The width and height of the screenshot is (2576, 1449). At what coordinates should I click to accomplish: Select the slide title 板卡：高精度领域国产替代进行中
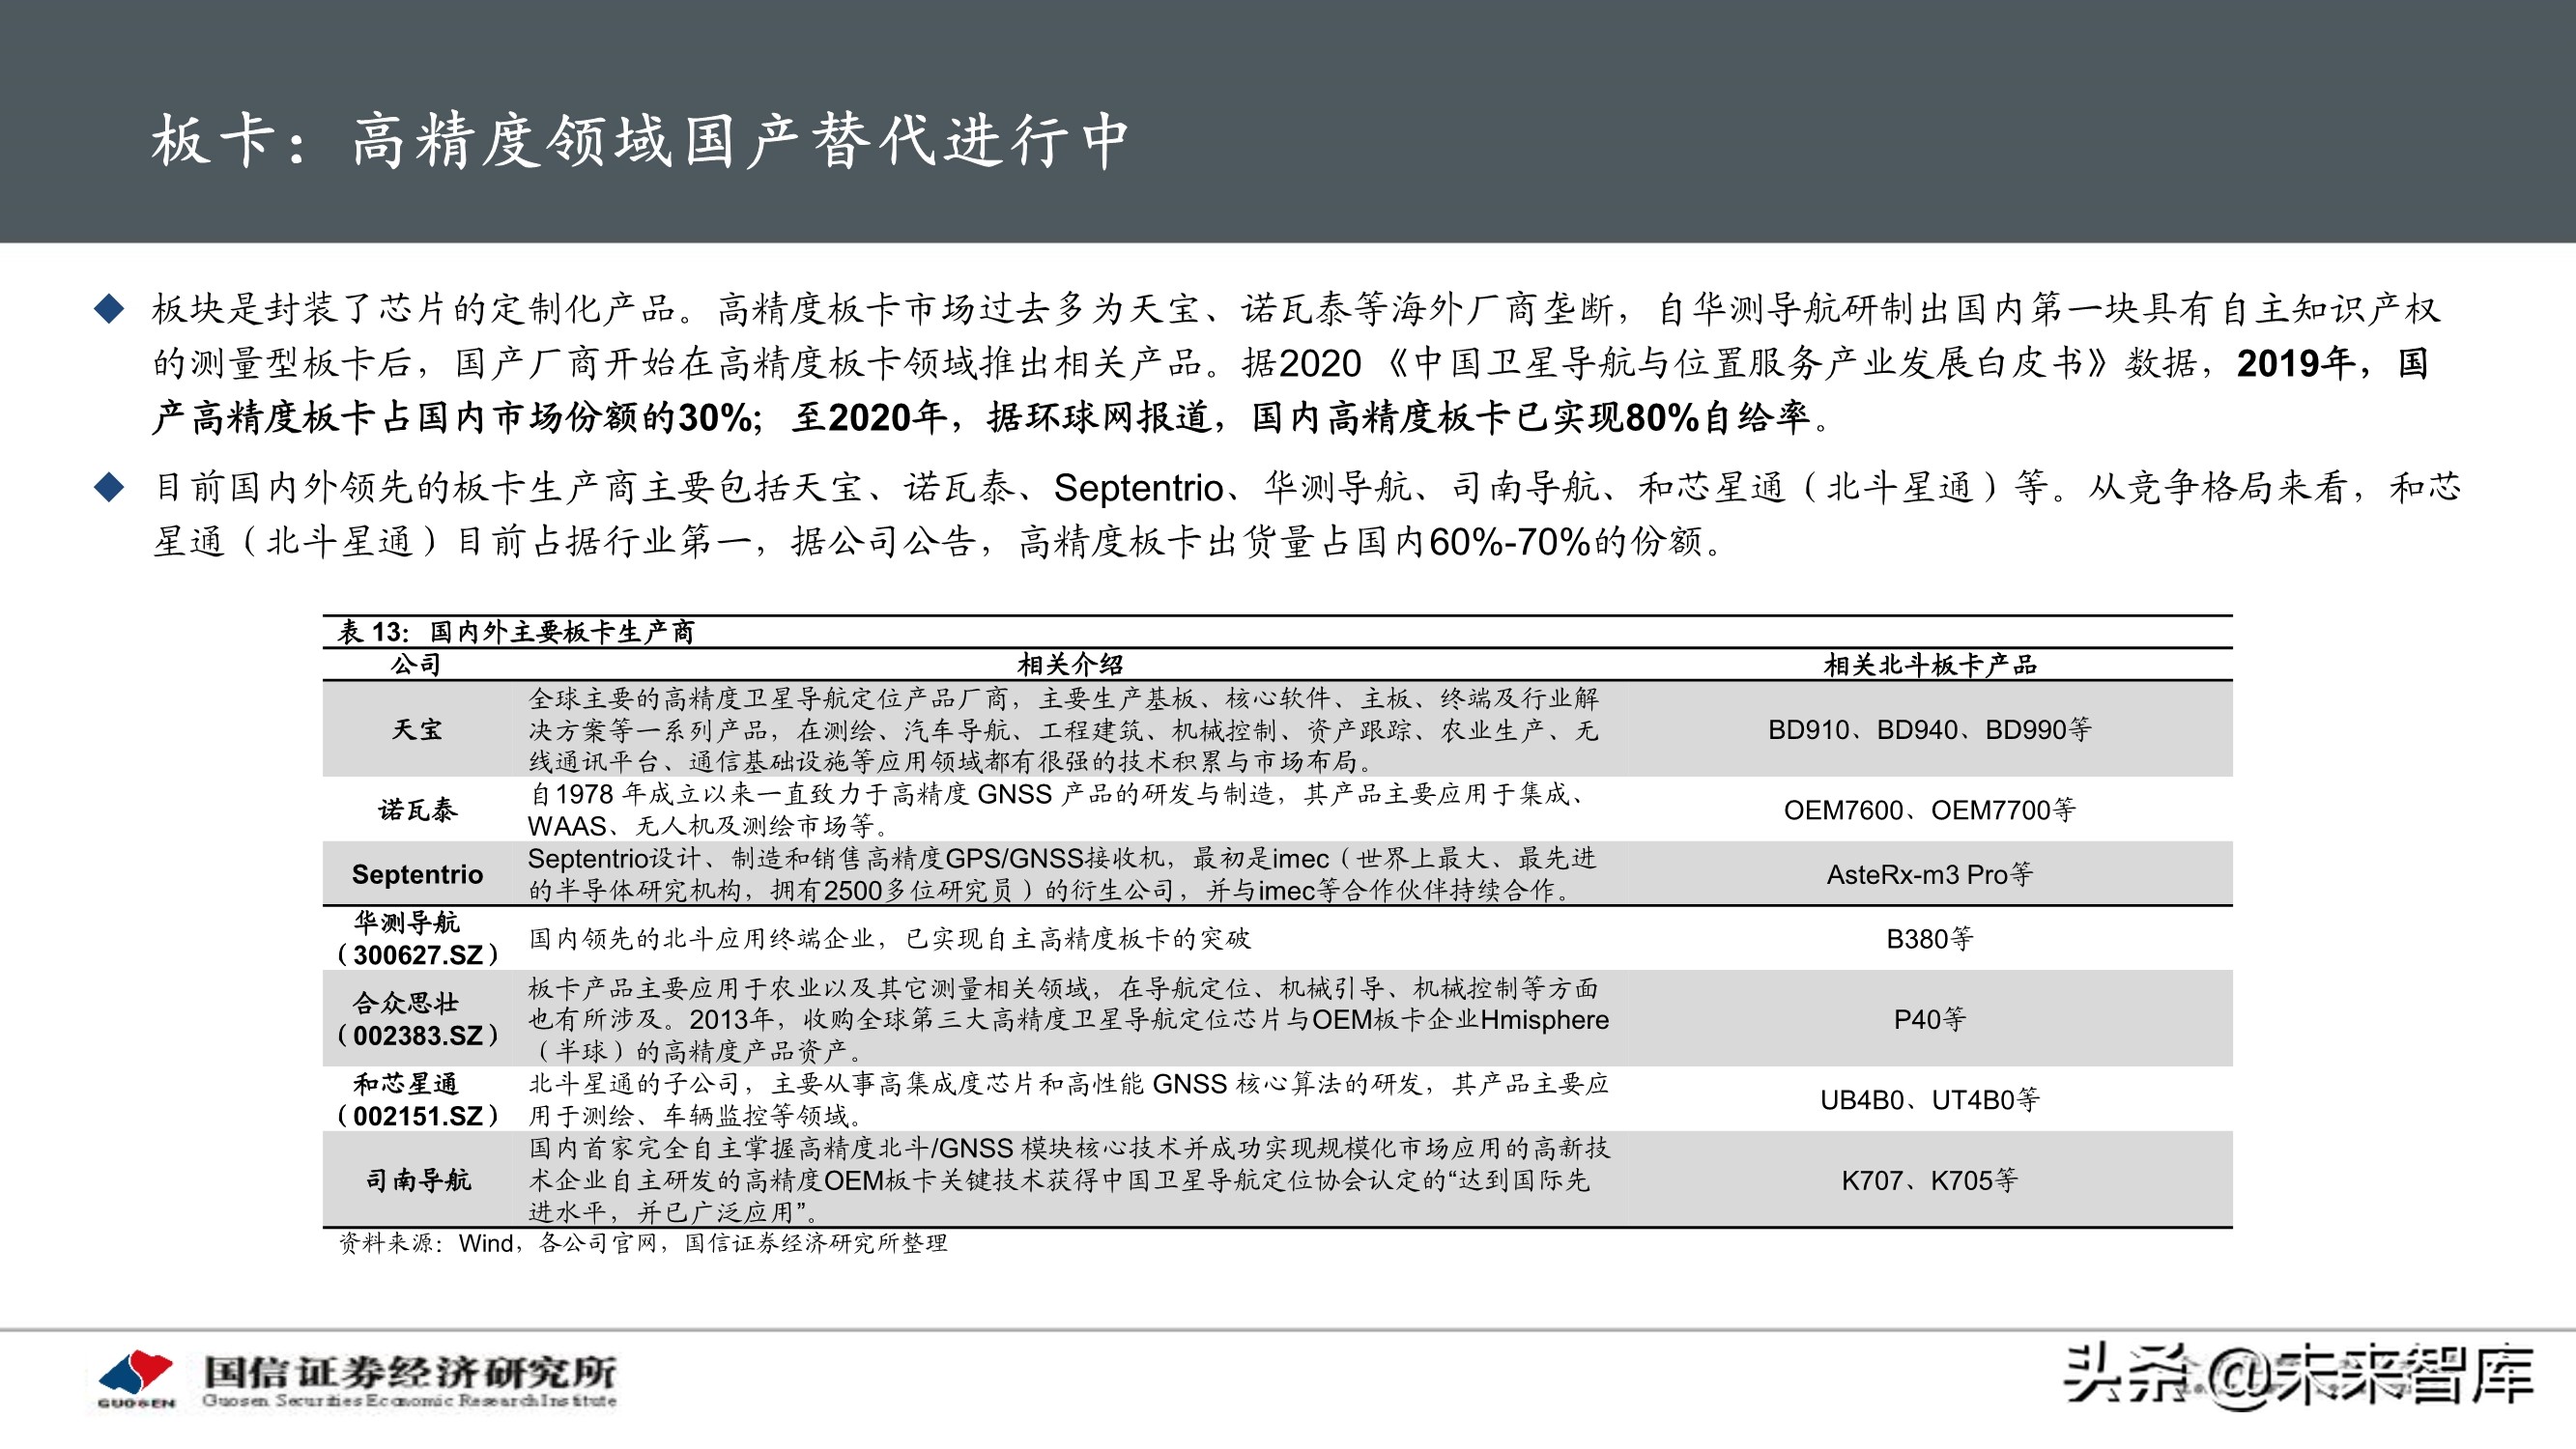[x=640, y=142]
